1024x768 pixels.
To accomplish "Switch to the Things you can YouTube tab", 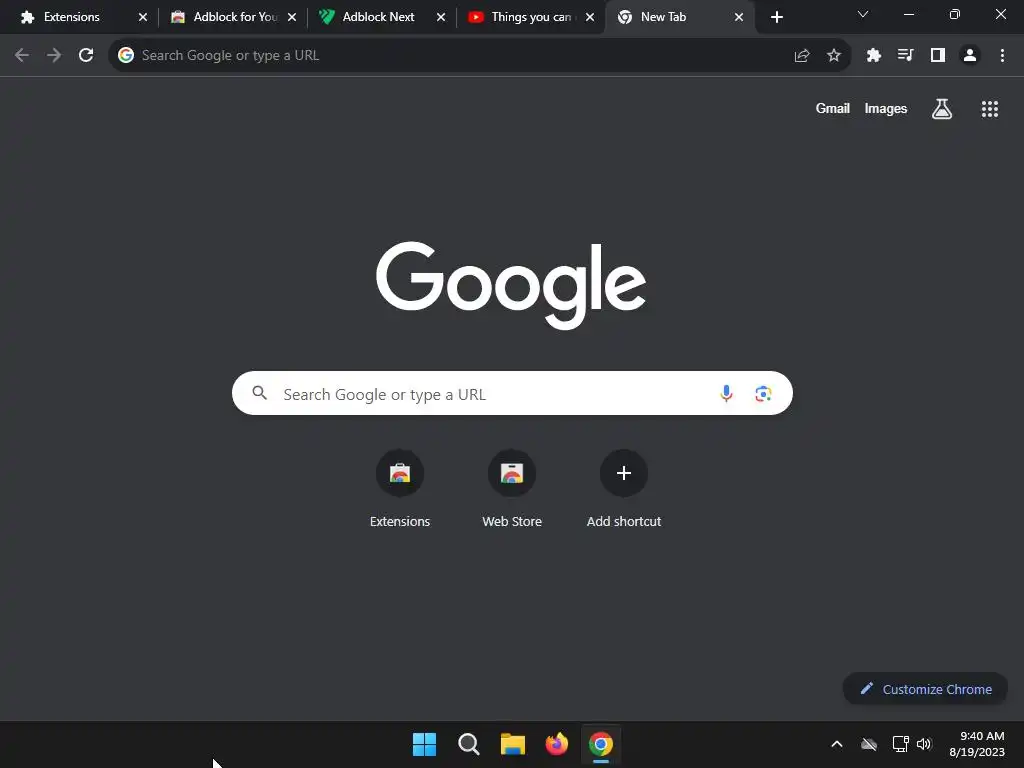I will tap(530, 18).
